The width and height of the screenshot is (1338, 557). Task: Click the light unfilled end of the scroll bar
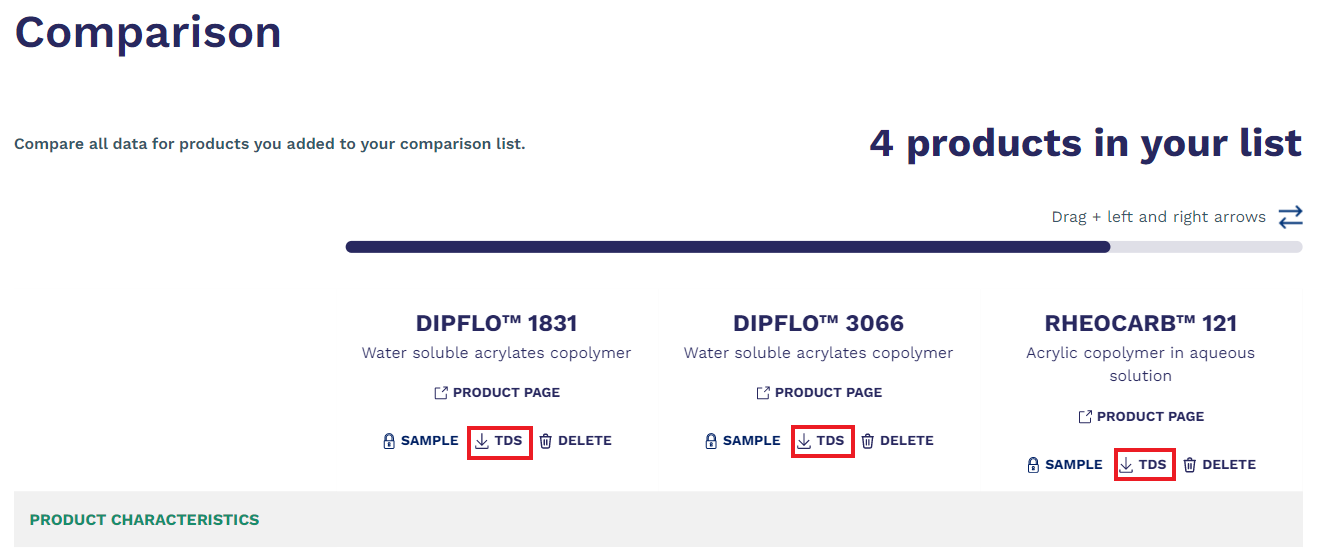[x=1206, y=247]
